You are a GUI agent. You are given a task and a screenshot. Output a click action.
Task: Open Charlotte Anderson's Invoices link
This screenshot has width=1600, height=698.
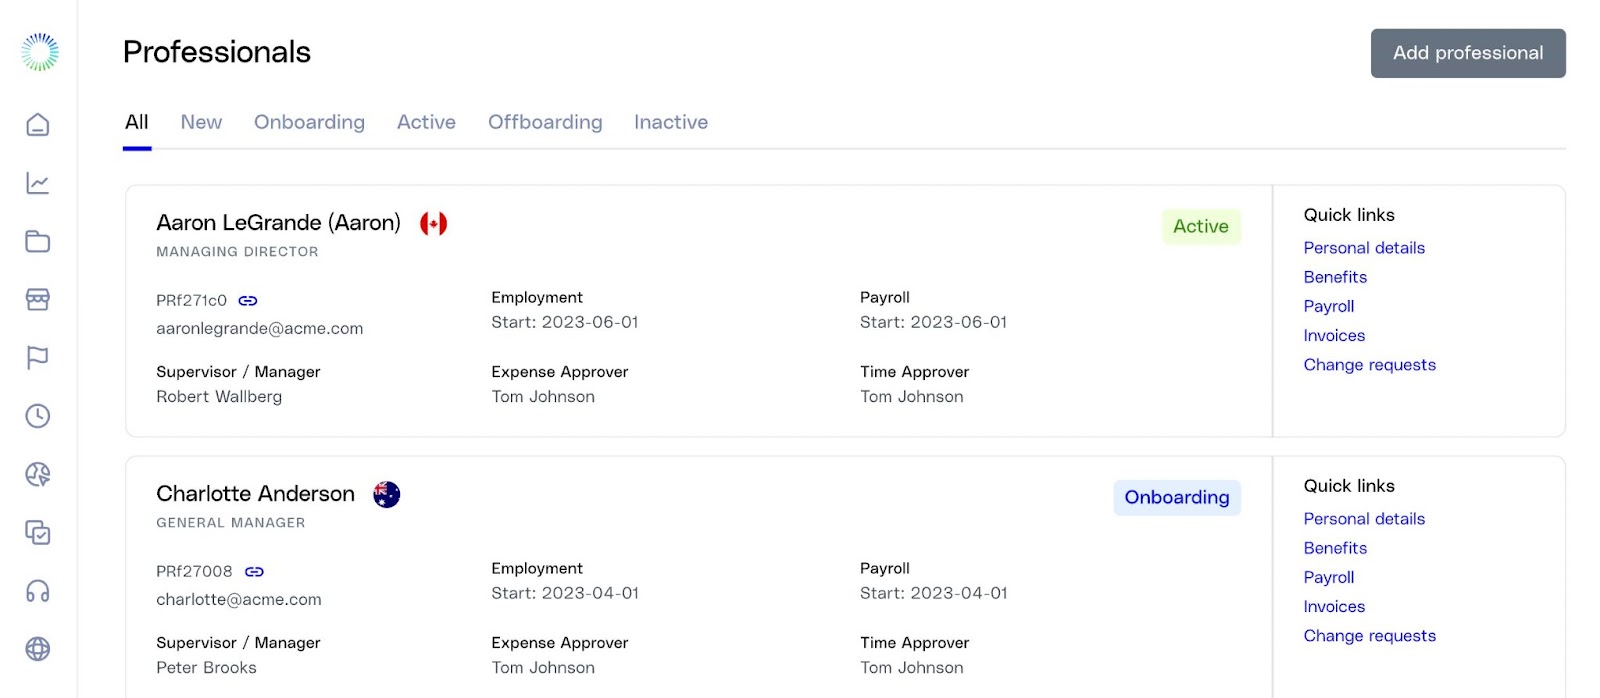[x=1334, y=606]
